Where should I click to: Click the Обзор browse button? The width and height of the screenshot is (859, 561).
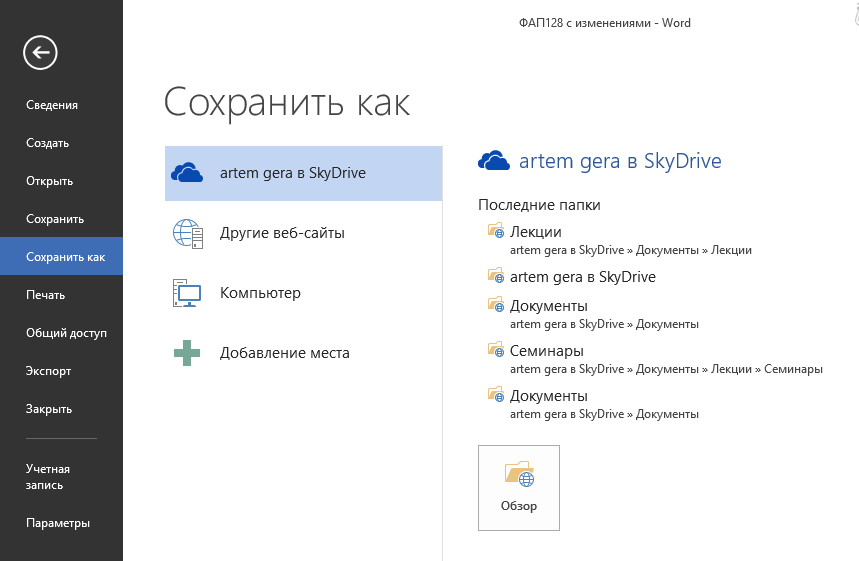tap(519, 488)
